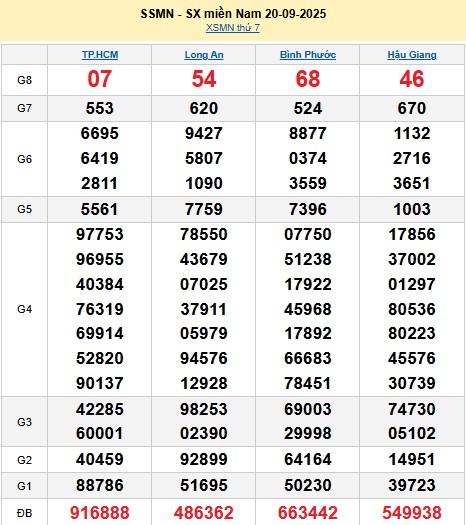Click Long An special prize number 486362
This screenshot has height=525, width=466.
(x=204, y=513)
